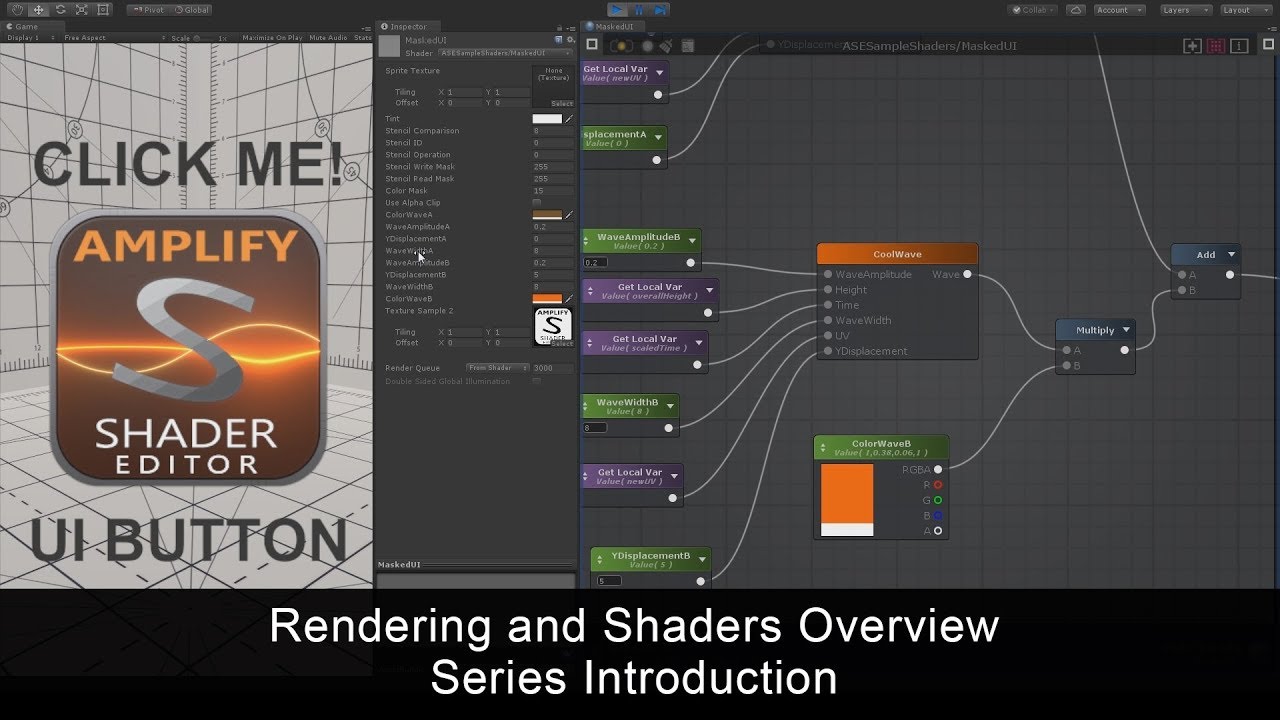Select the Scale tool
This screenshot has height=720, width=1280.
(82, 9)
